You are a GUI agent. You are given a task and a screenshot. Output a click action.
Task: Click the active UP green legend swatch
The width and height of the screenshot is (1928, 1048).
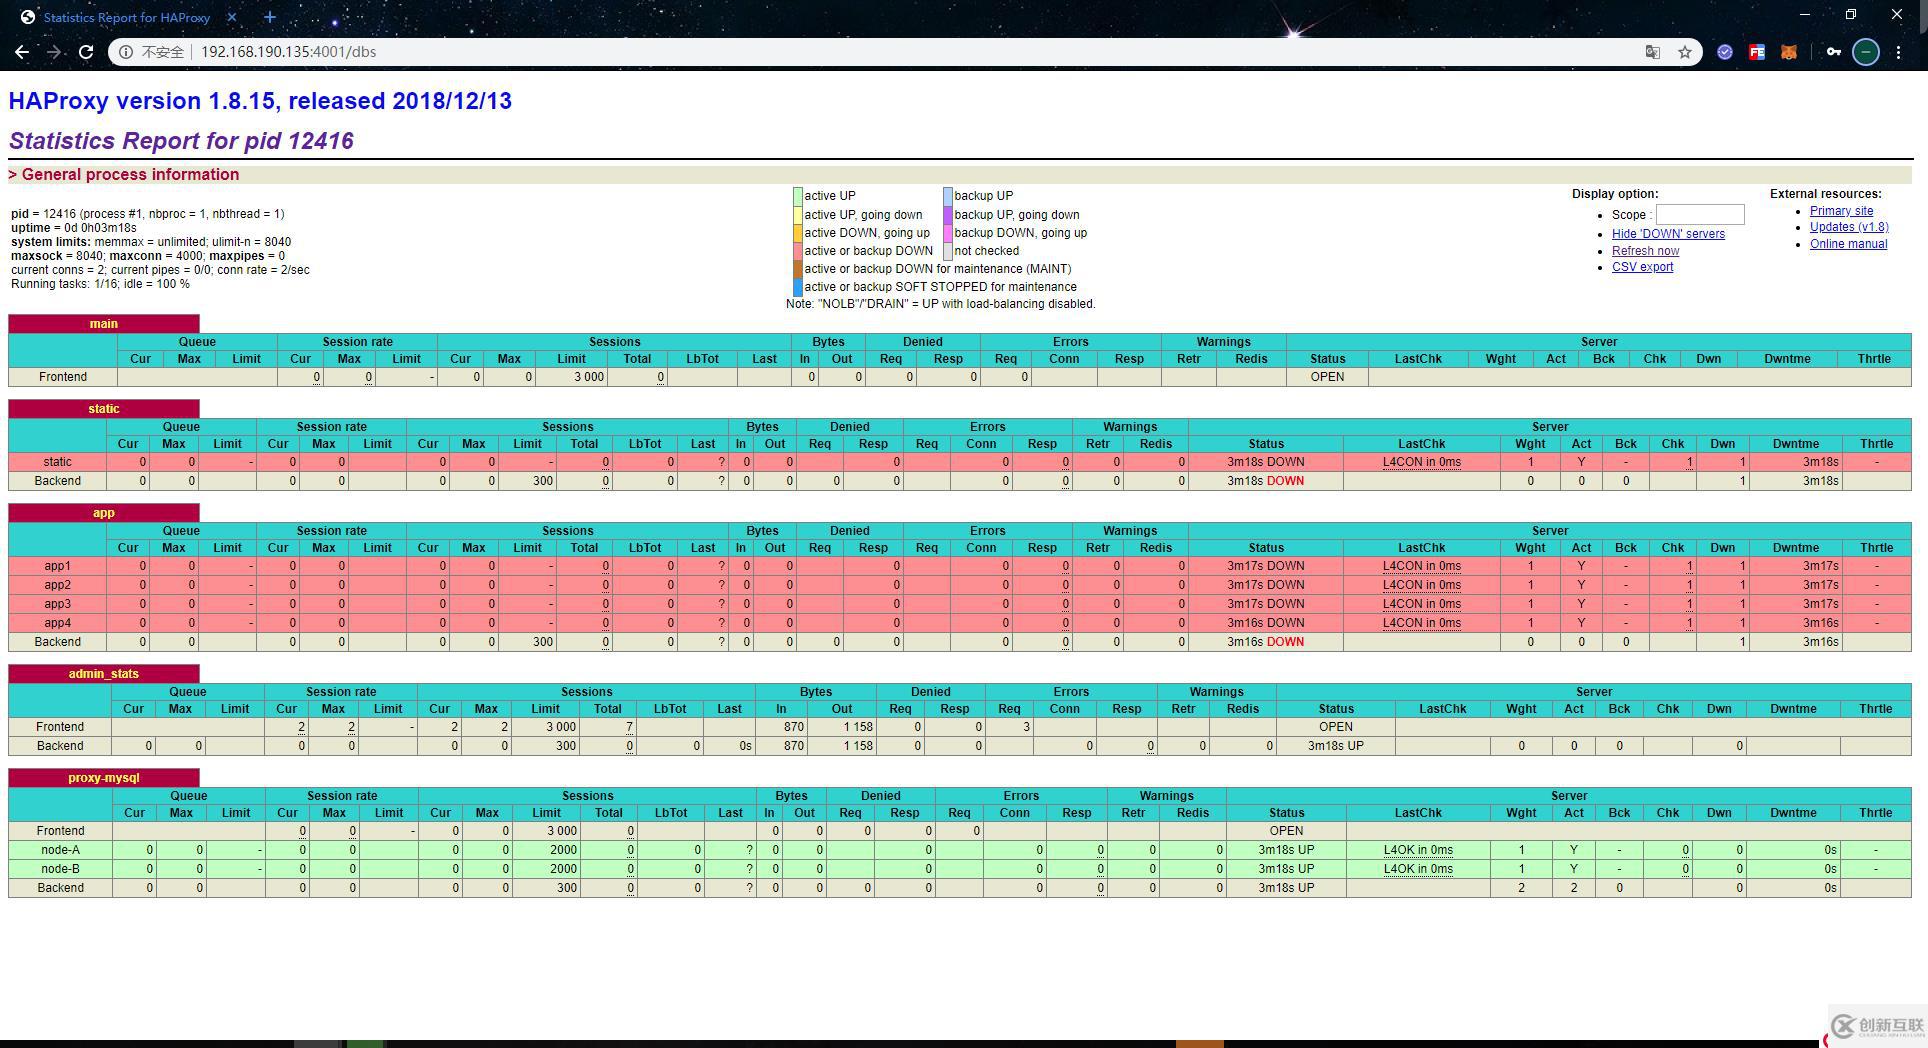(798, 196)
